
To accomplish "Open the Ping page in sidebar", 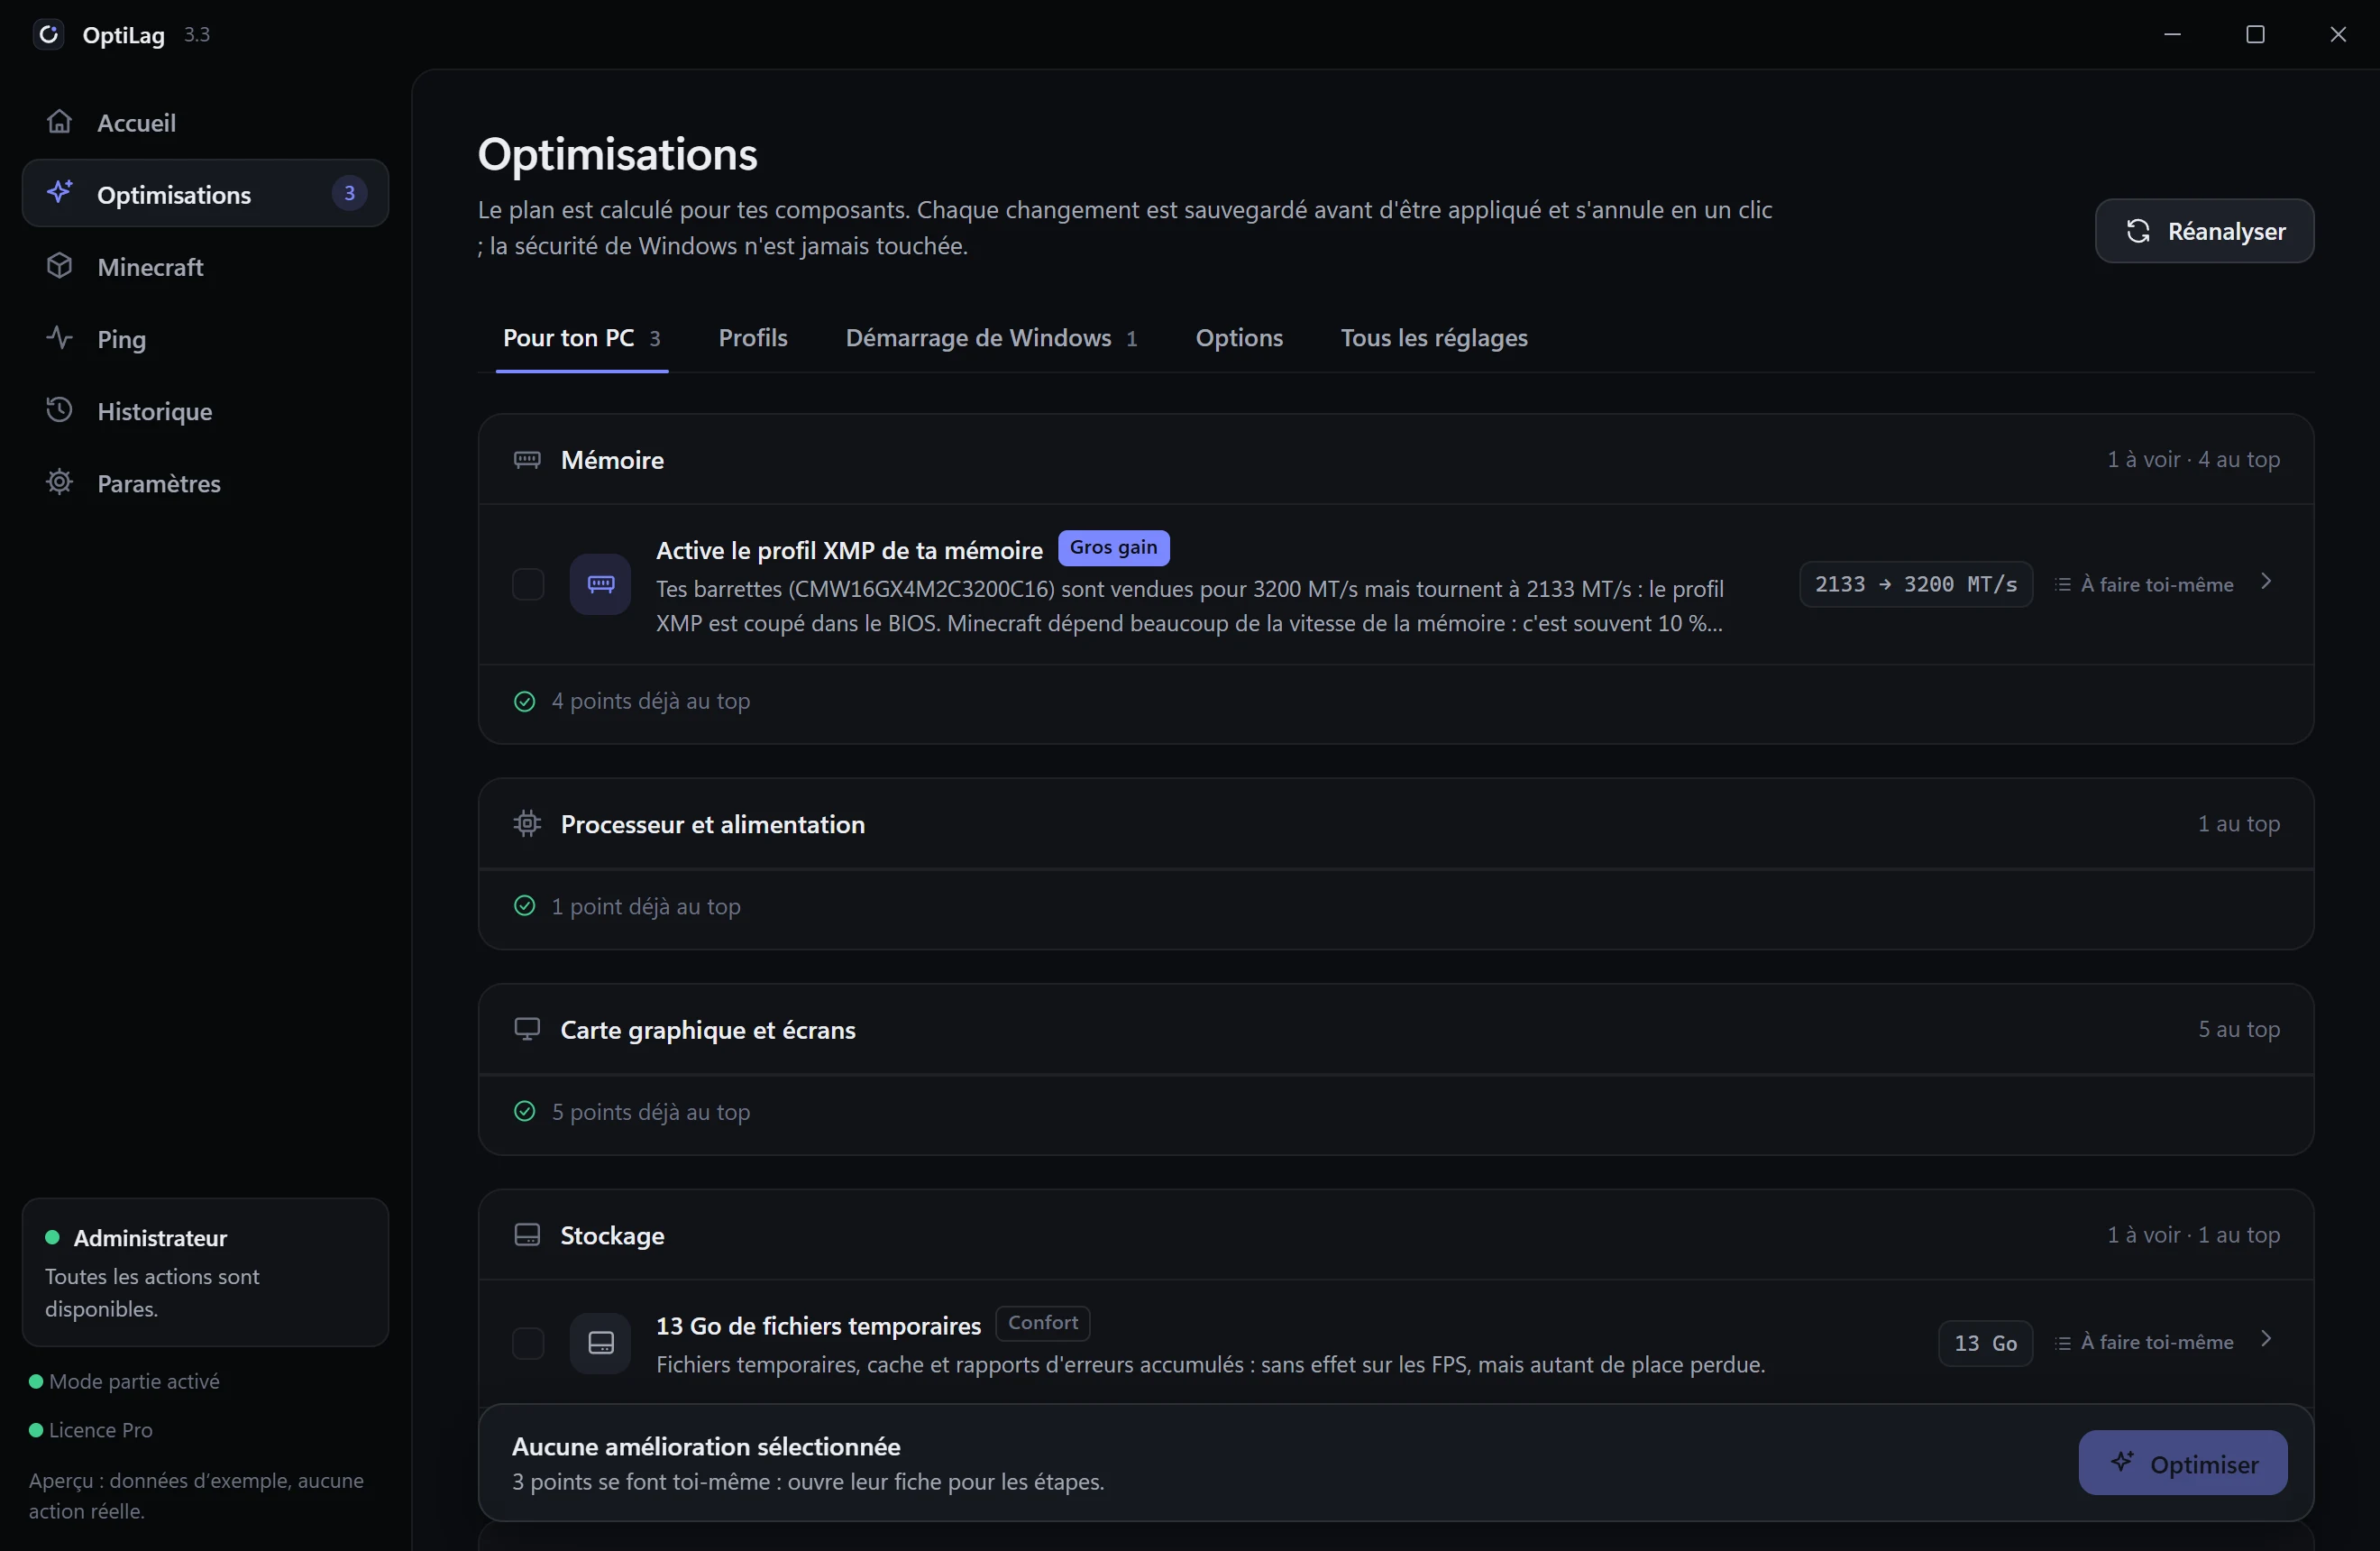I will coord(205,338).
